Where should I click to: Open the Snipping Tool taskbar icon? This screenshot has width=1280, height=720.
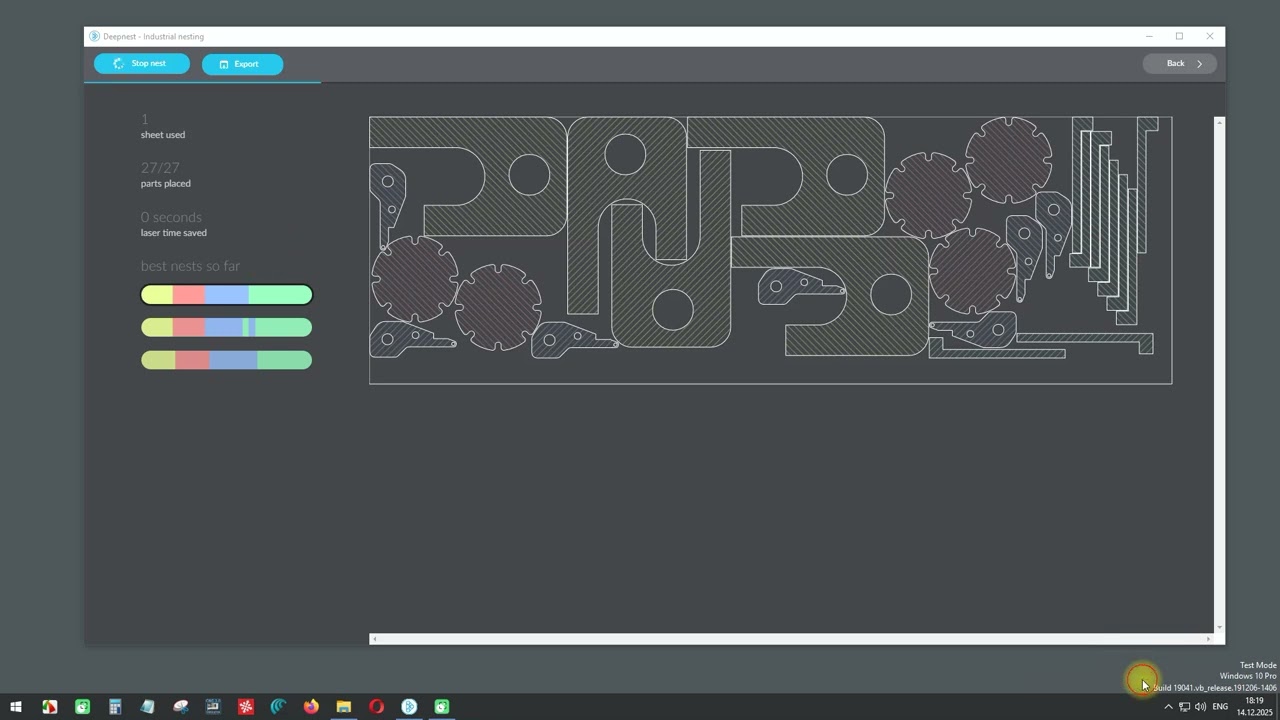coord(180,707)
